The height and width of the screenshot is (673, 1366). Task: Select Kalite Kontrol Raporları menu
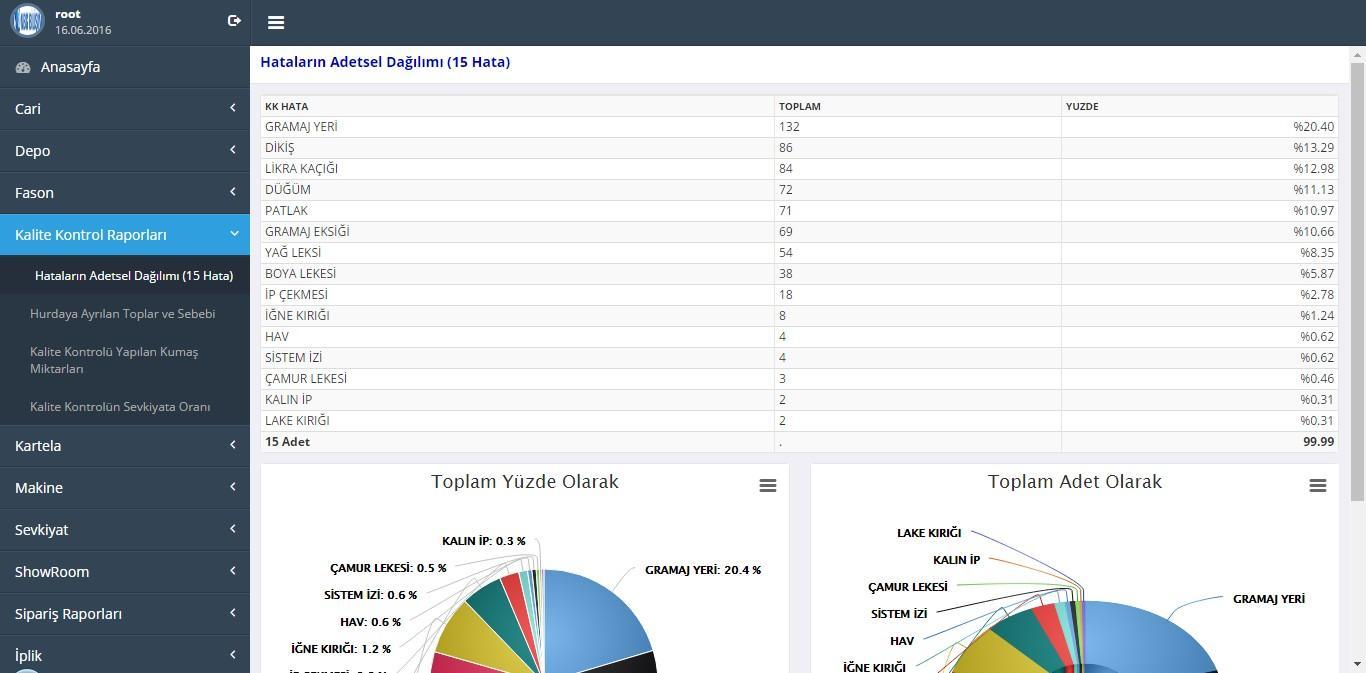click(125, 234)
